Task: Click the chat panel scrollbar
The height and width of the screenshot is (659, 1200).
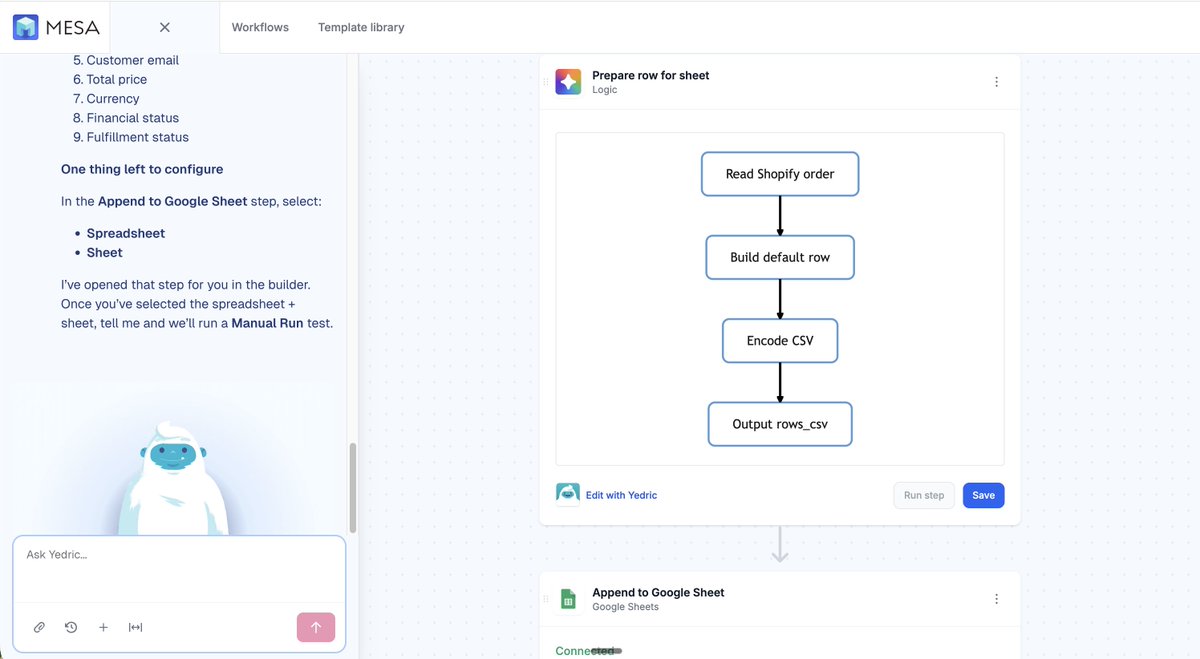Action: click(x=352, y=488)
